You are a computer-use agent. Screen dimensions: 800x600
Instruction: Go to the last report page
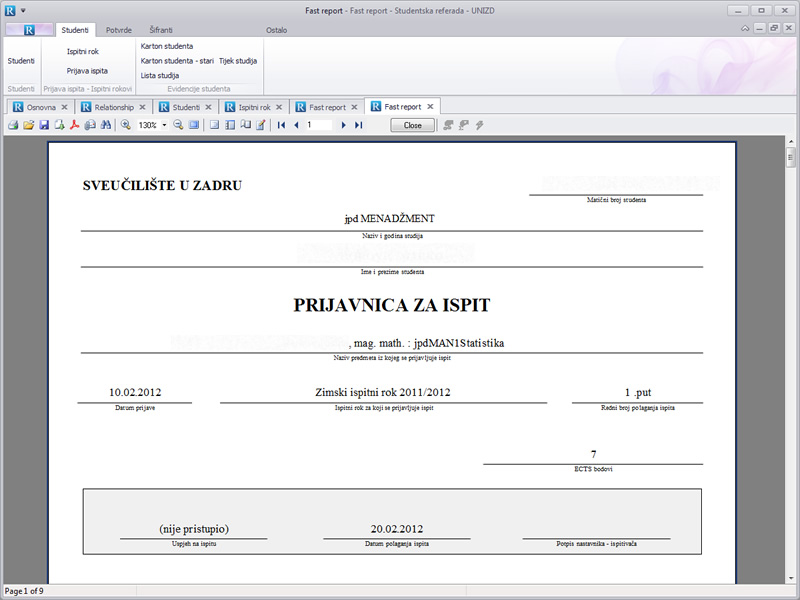[x=358, y=125]
